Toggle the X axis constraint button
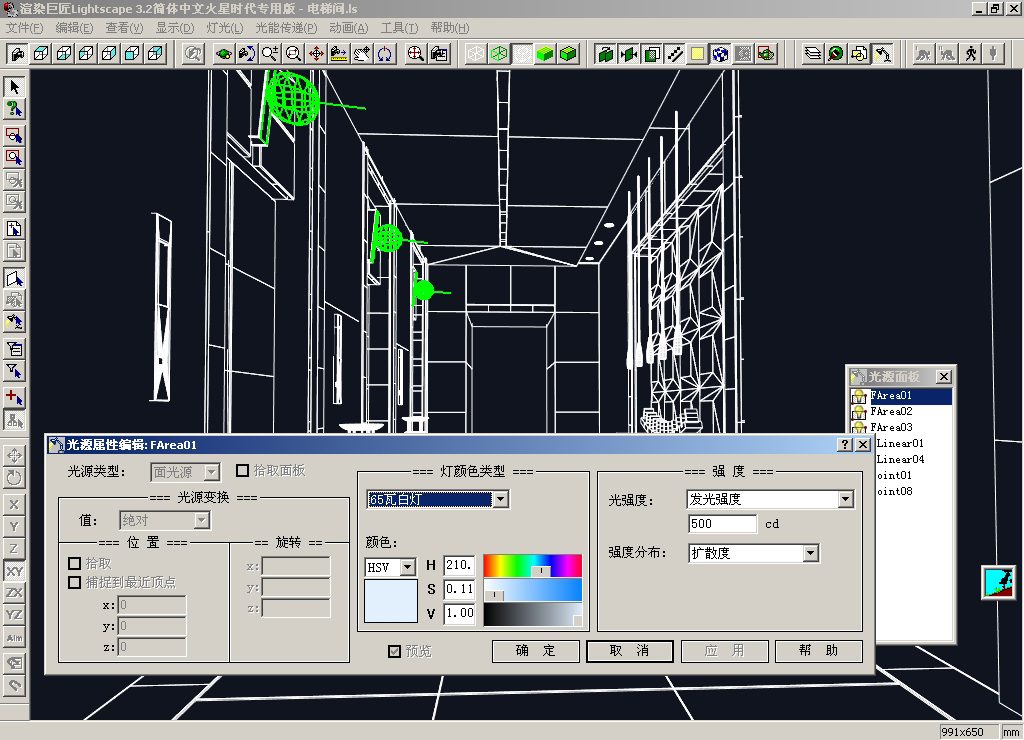1024x740 pixels. pyautogui.click(x=14, y=504)
